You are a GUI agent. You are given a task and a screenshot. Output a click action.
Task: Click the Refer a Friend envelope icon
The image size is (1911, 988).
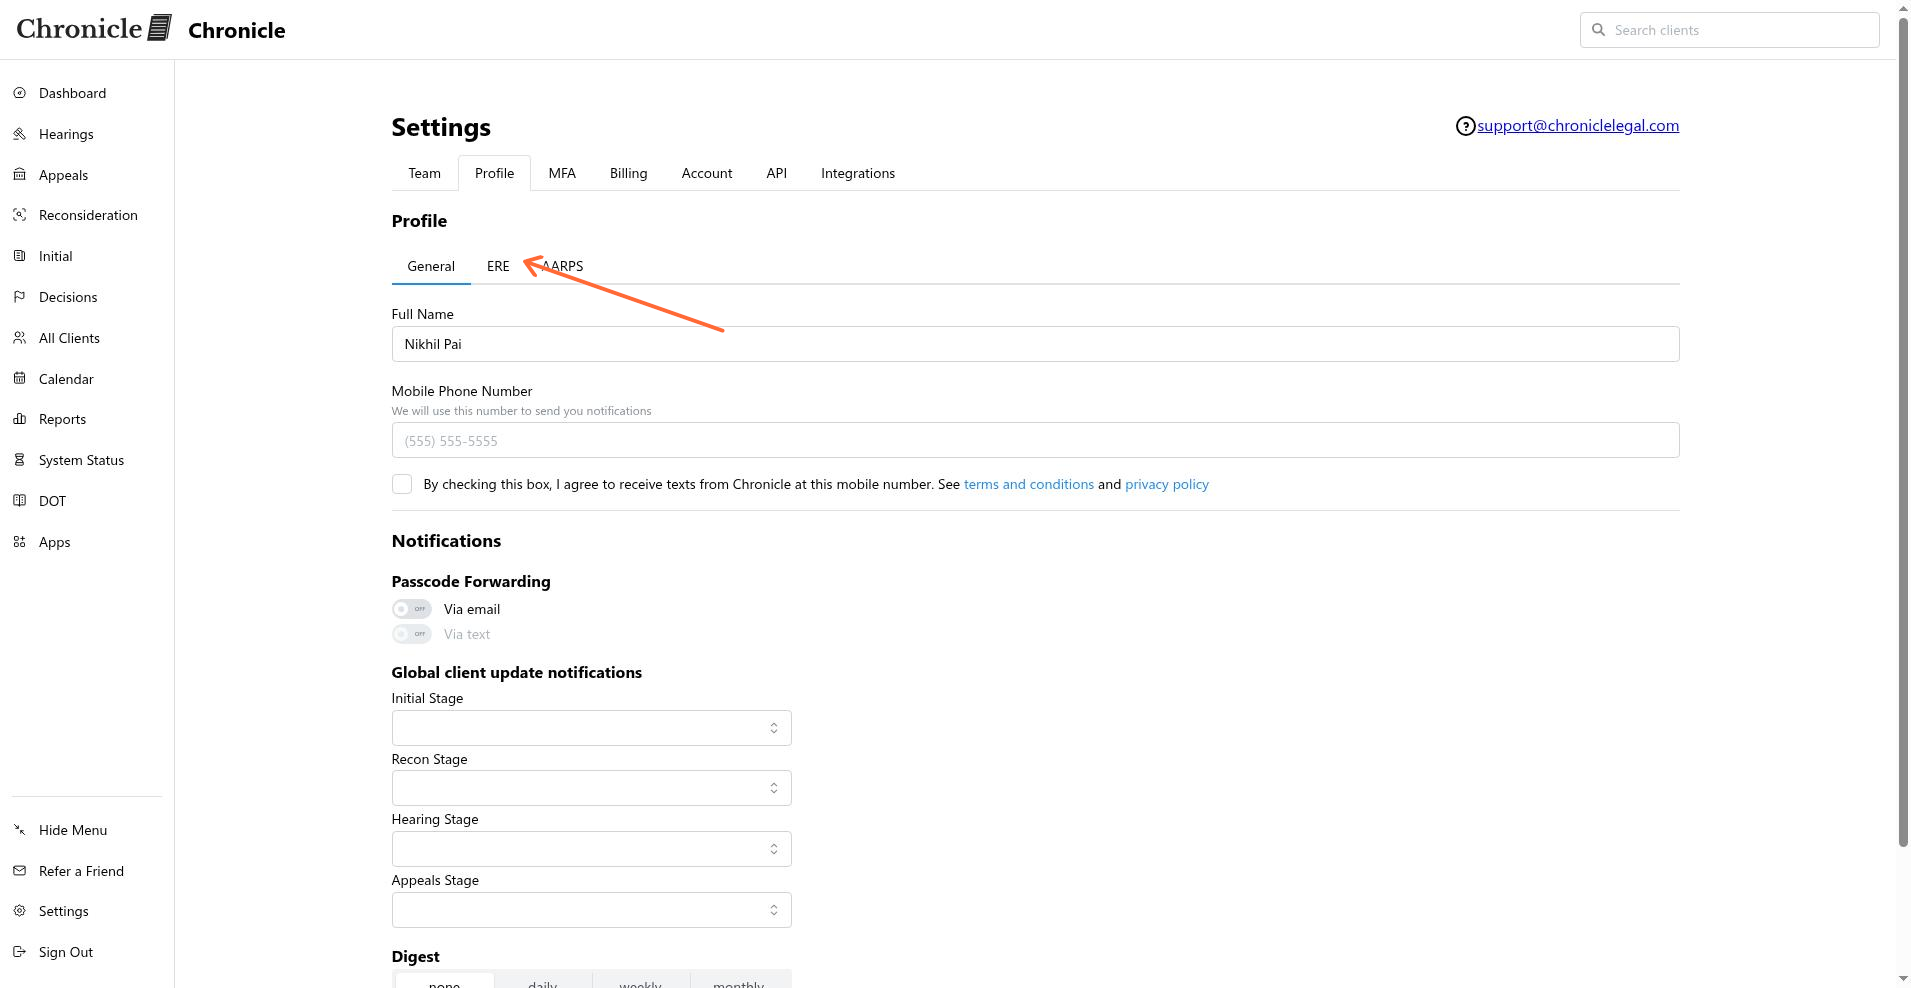coord(19,871)
